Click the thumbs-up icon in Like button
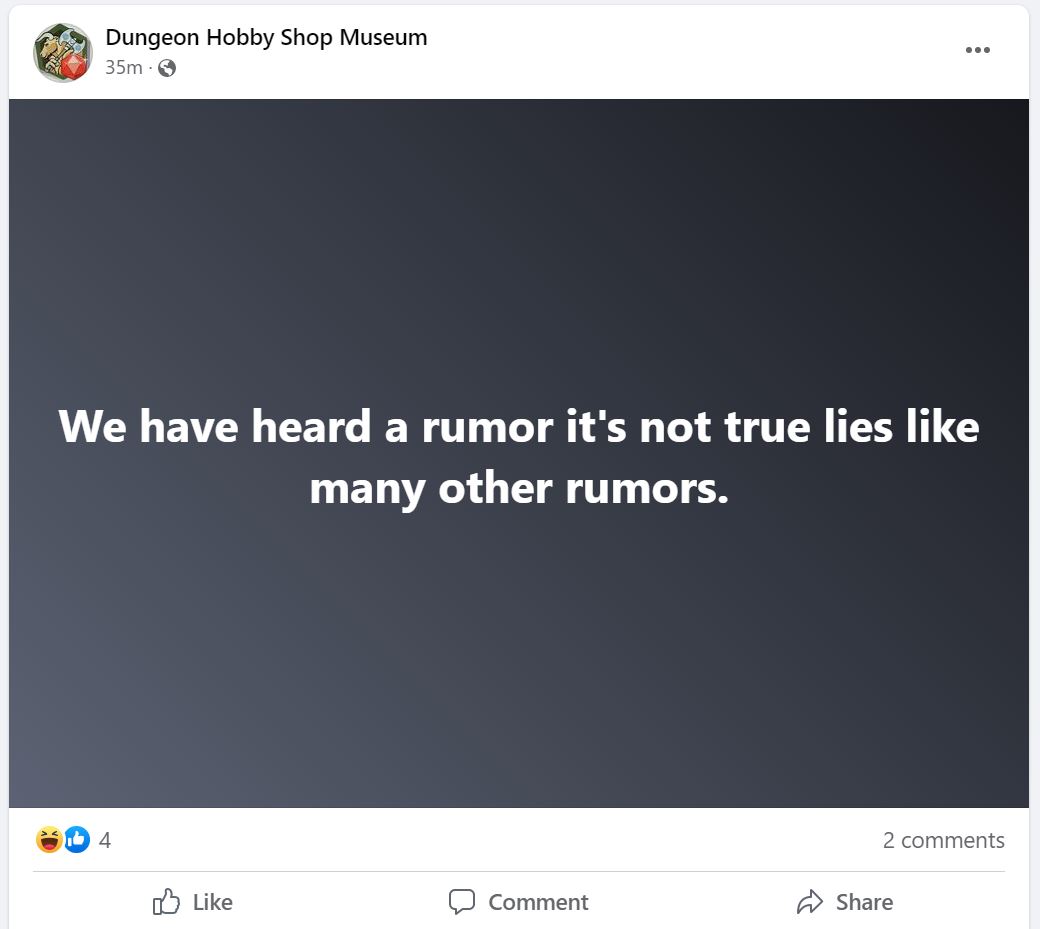The height and width of the screenshot is (929, 1040). (x=166, y=902)
